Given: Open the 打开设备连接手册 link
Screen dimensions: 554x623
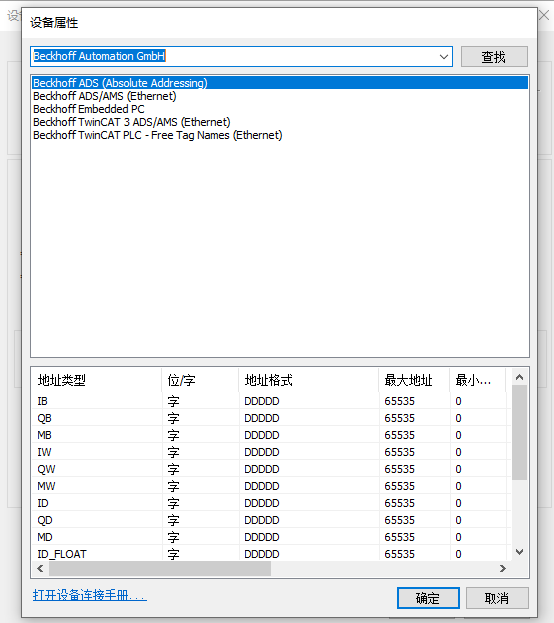Looking at the screenshot, I should [x=90, y=595].
